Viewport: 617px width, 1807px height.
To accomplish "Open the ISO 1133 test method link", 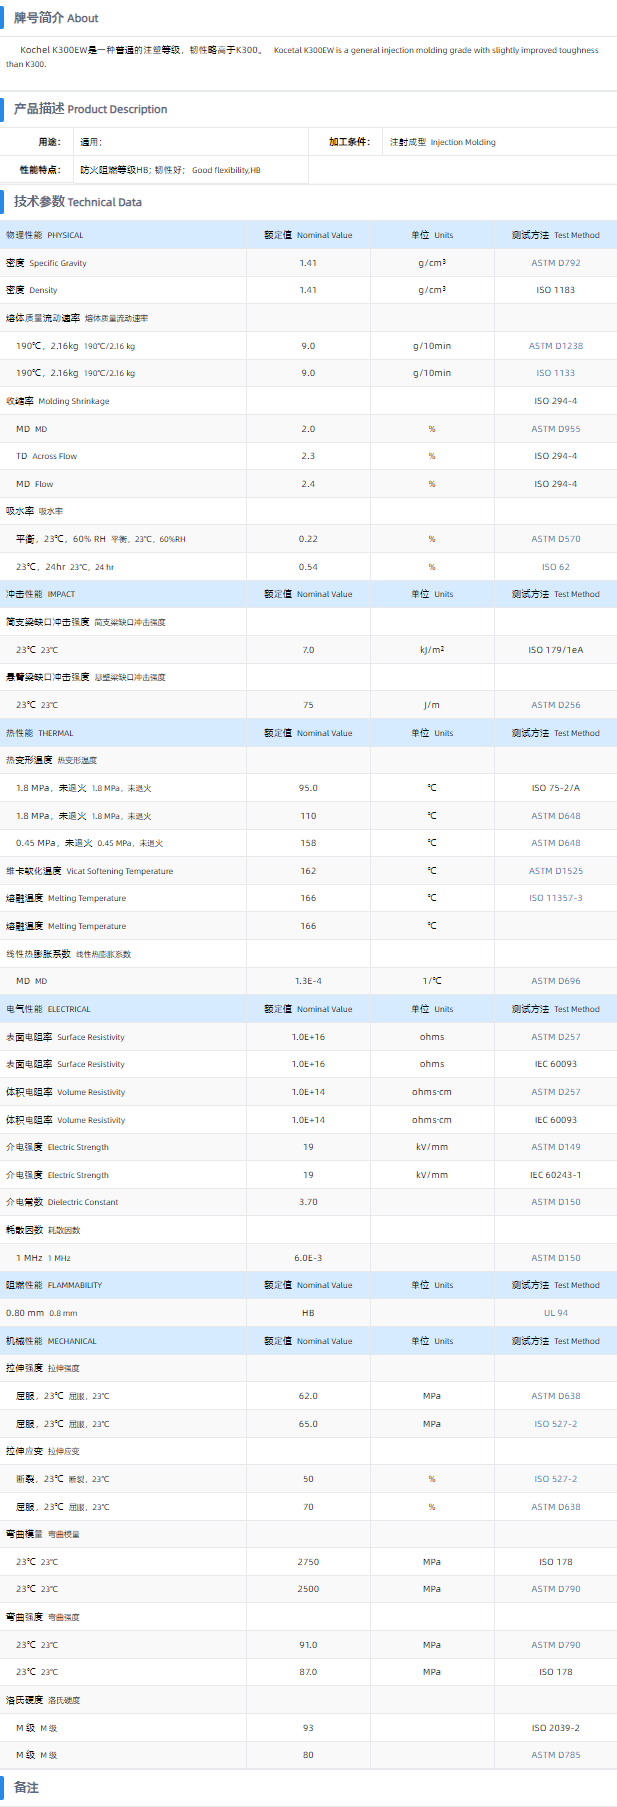I will tap(555, 373).
